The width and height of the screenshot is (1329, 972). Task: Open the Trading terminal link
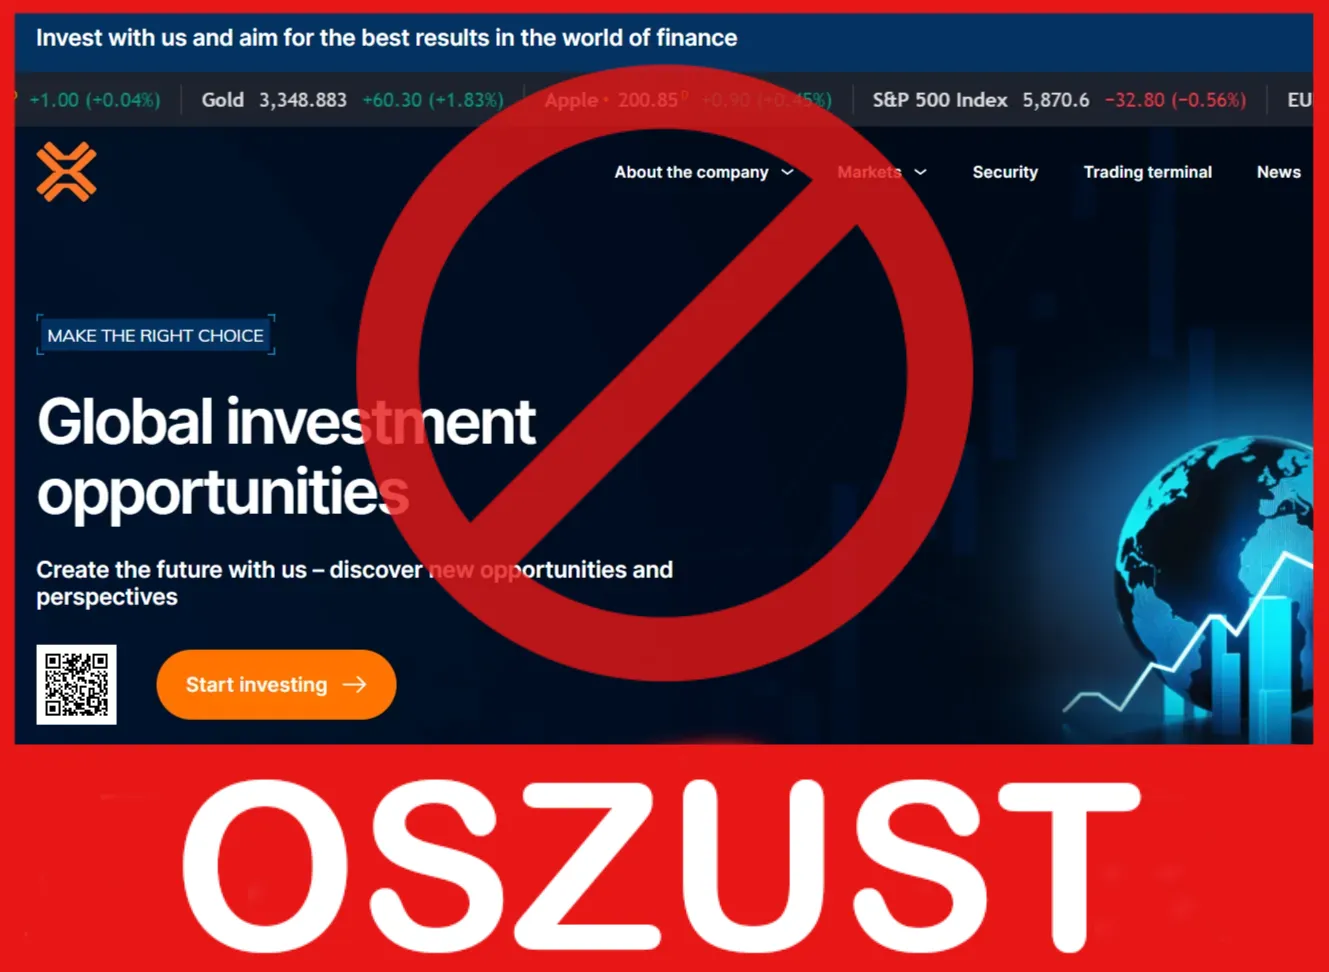1148,172
